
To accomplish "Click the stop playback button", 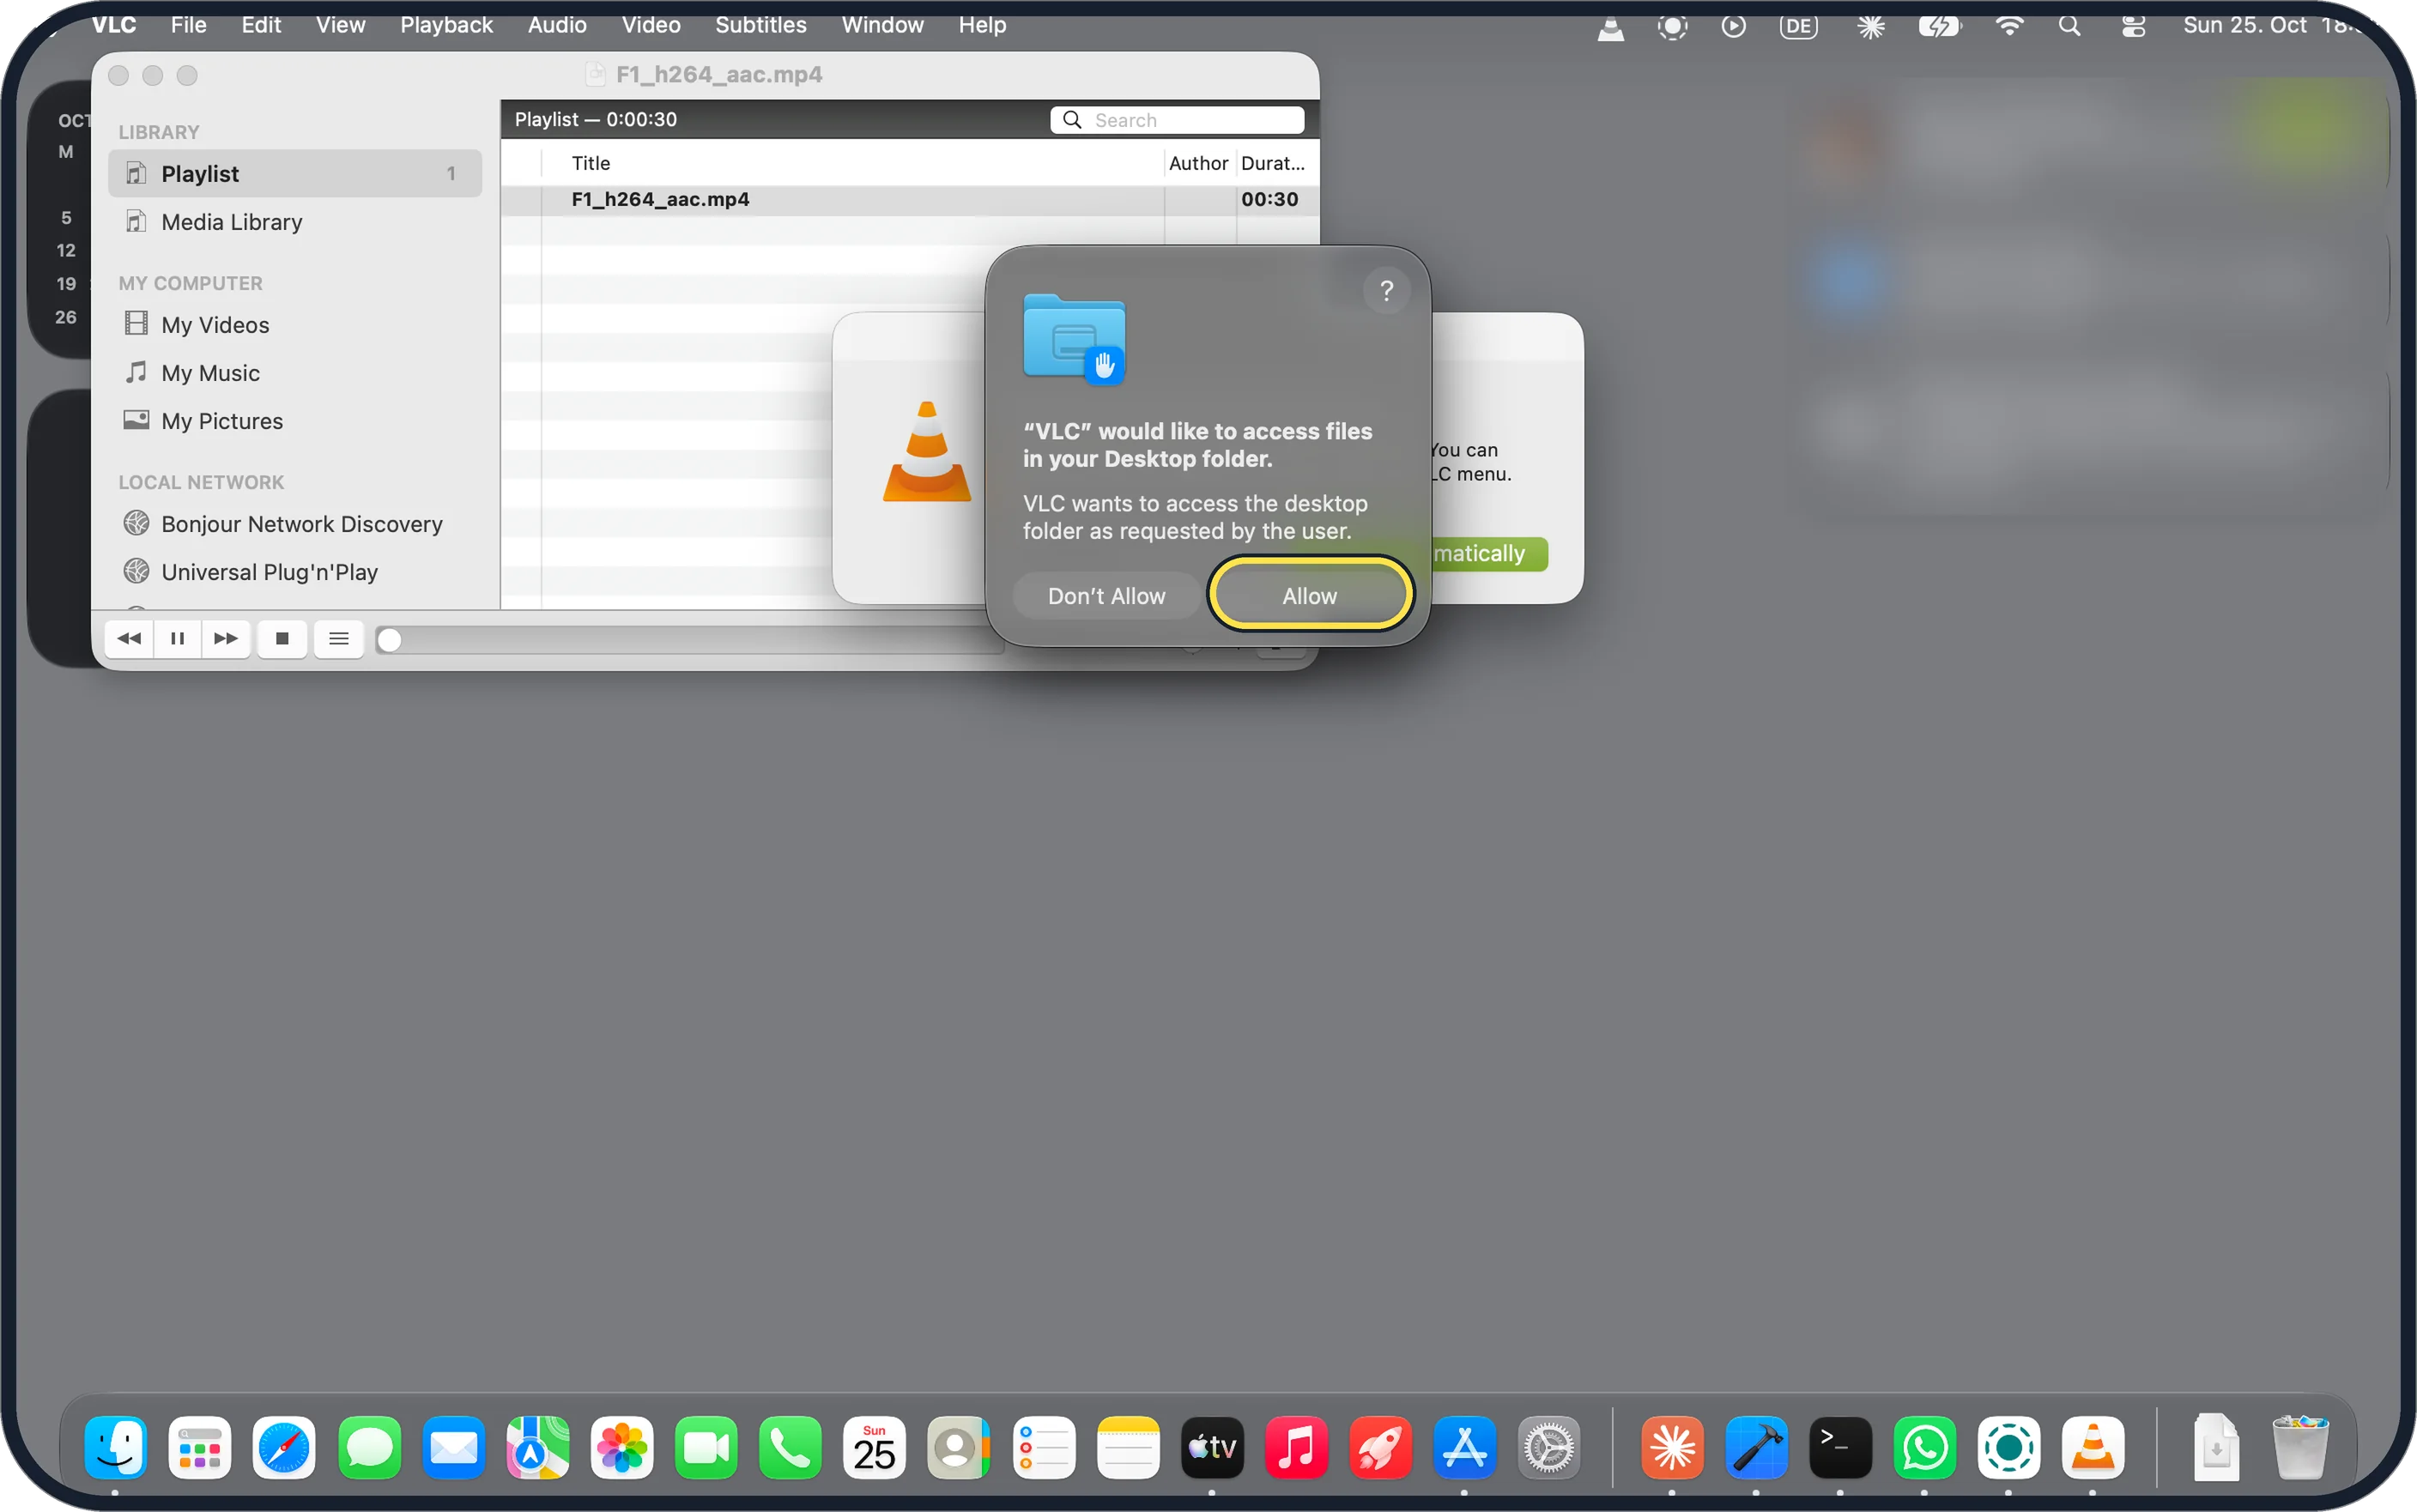I will coord(282,638).
